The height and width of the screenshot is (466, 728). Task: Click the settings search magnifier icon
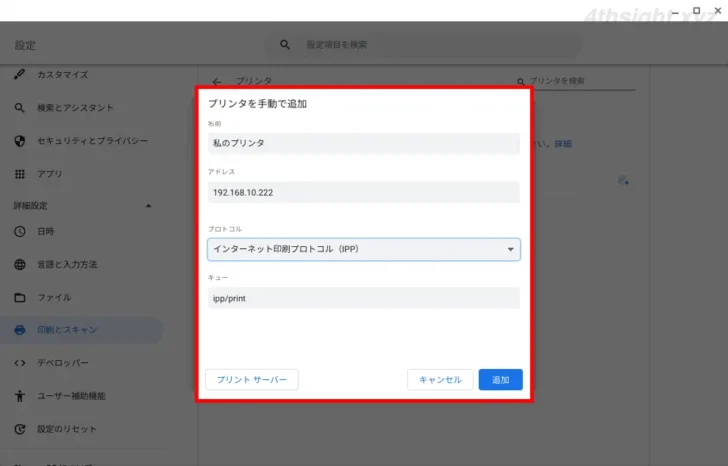pos(285,45)
